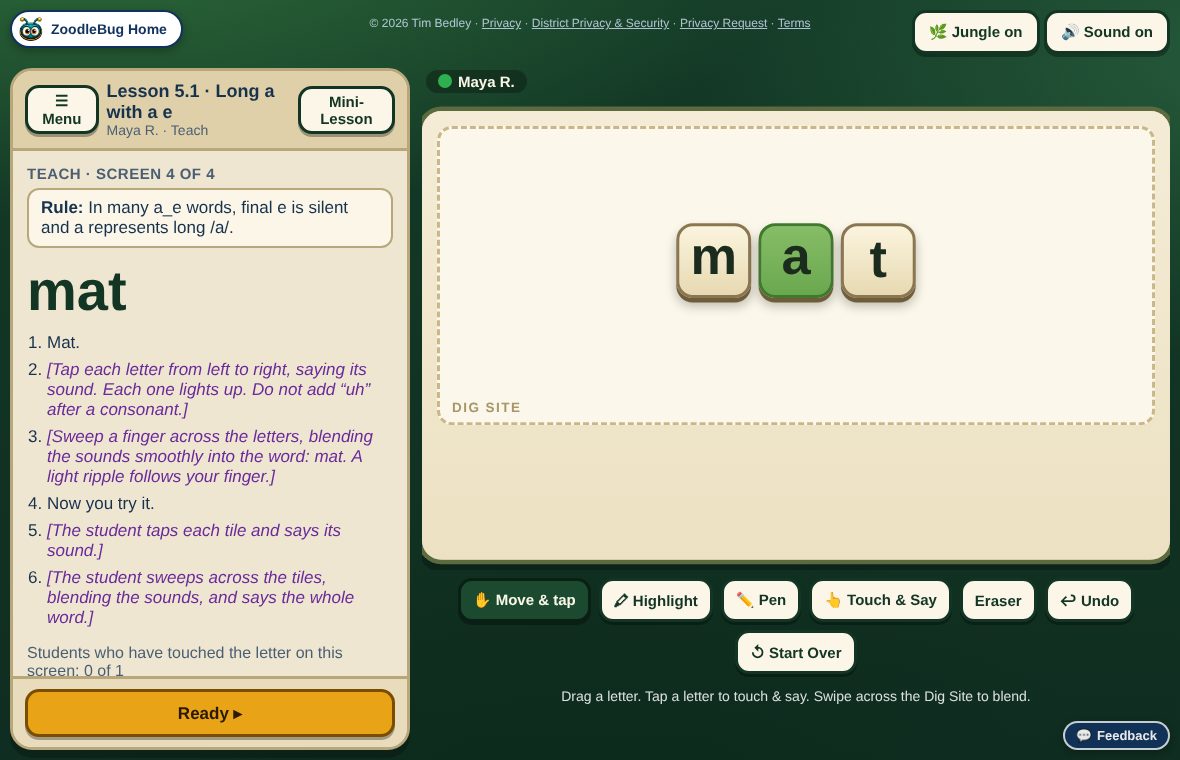Open District Privacy & Security link
The image size is (1180, 760).
point(600,23)
